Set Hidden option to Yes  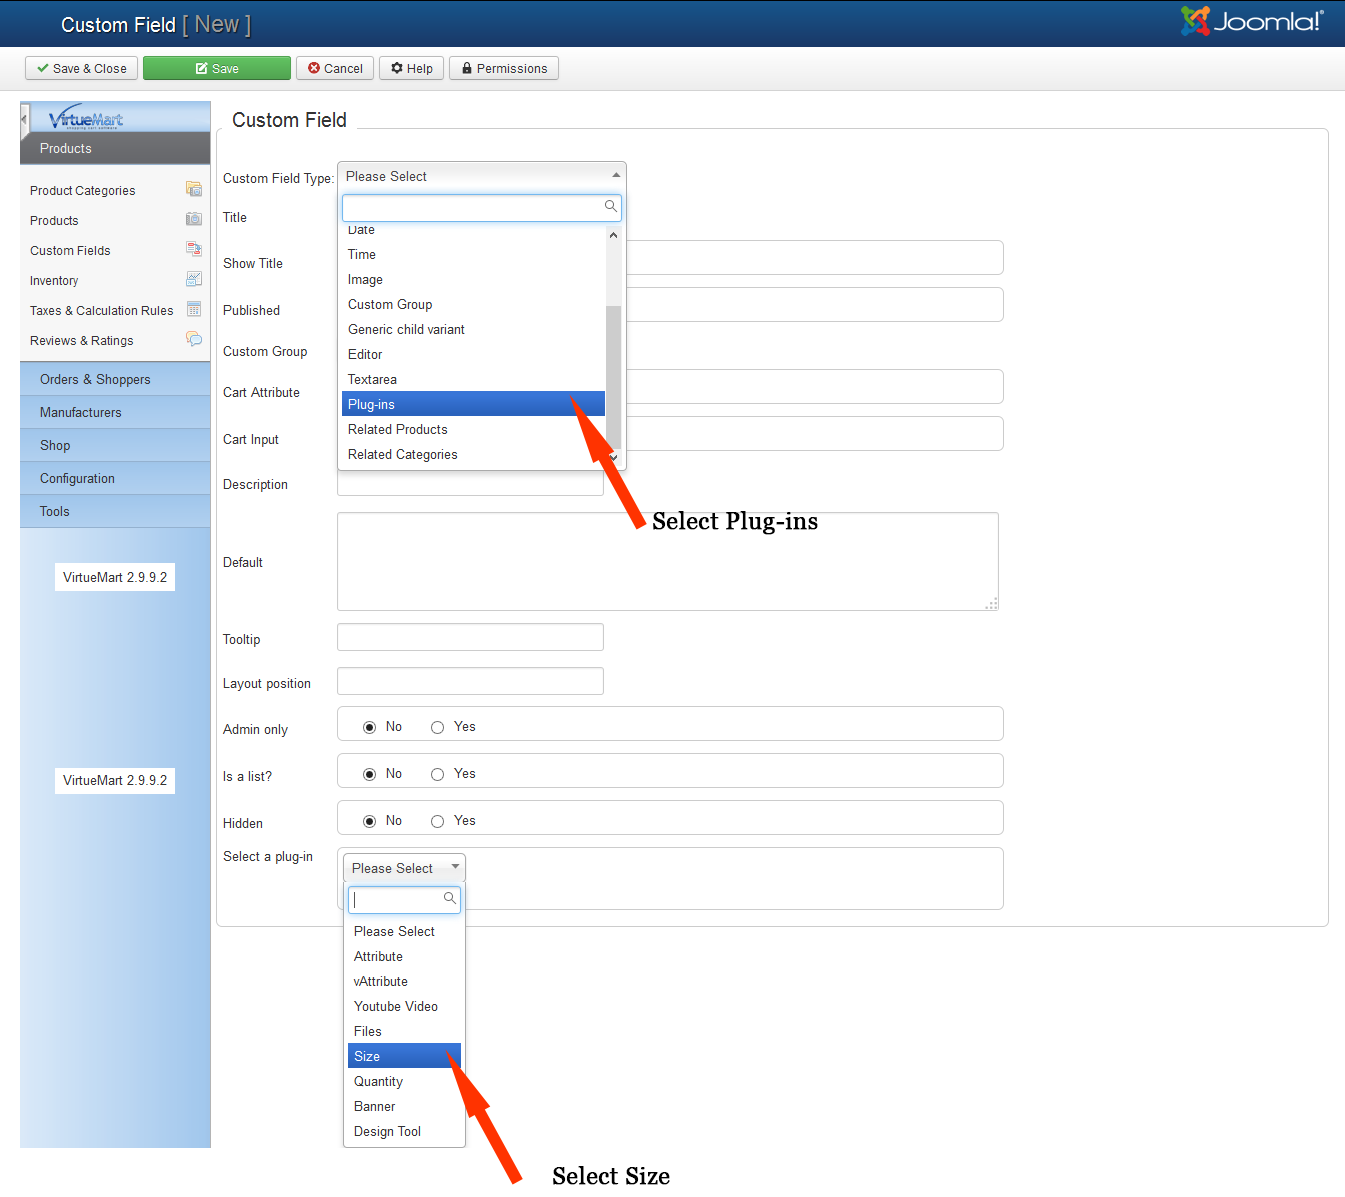pos(438,822)
